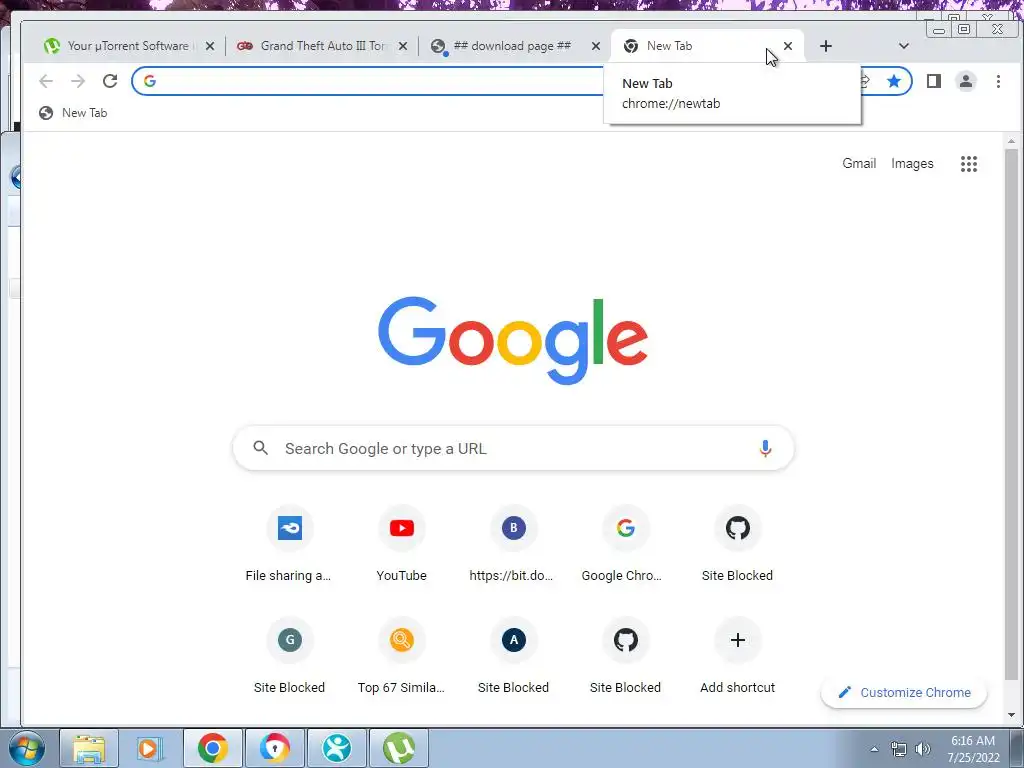
Task: Open Images link
Action: click(912, 163)
